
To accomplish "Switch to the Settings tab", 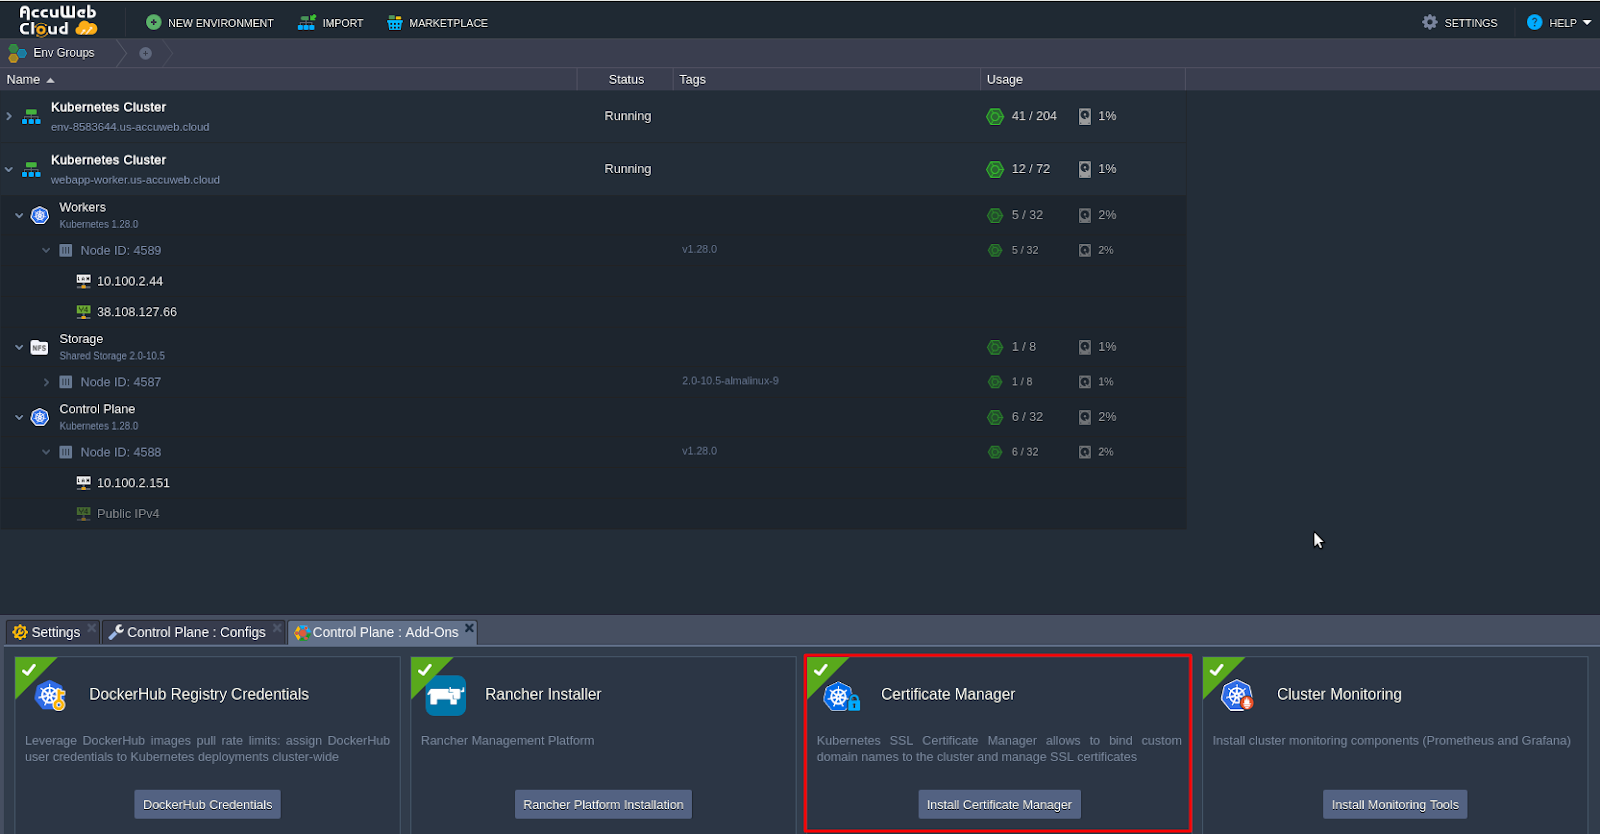I will pos(55,632).
